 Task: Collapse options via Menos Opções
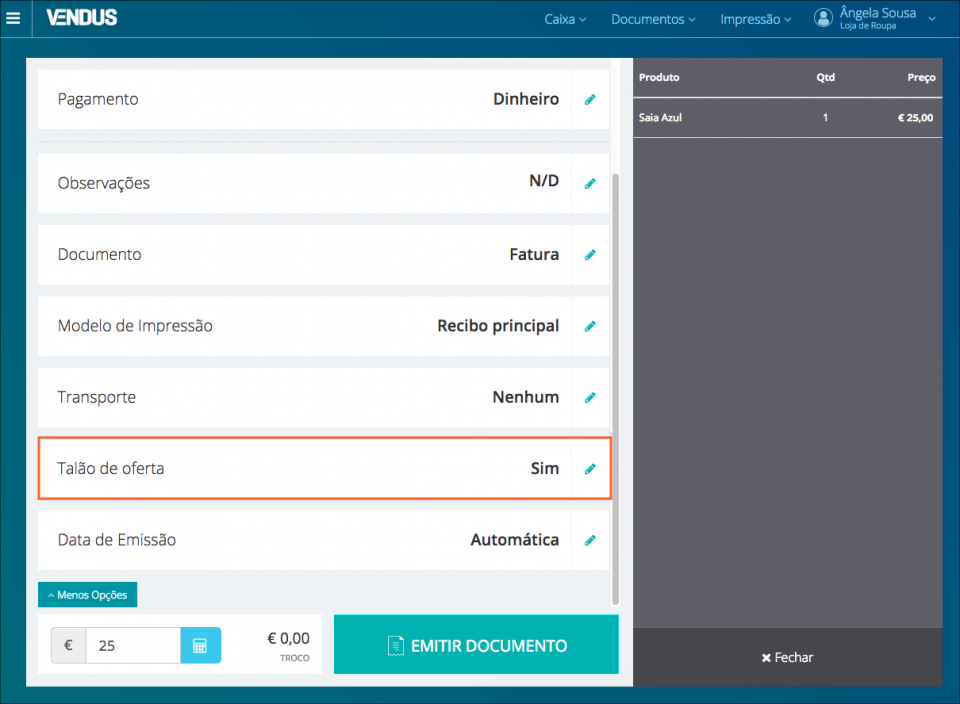(x=87, y=594)
